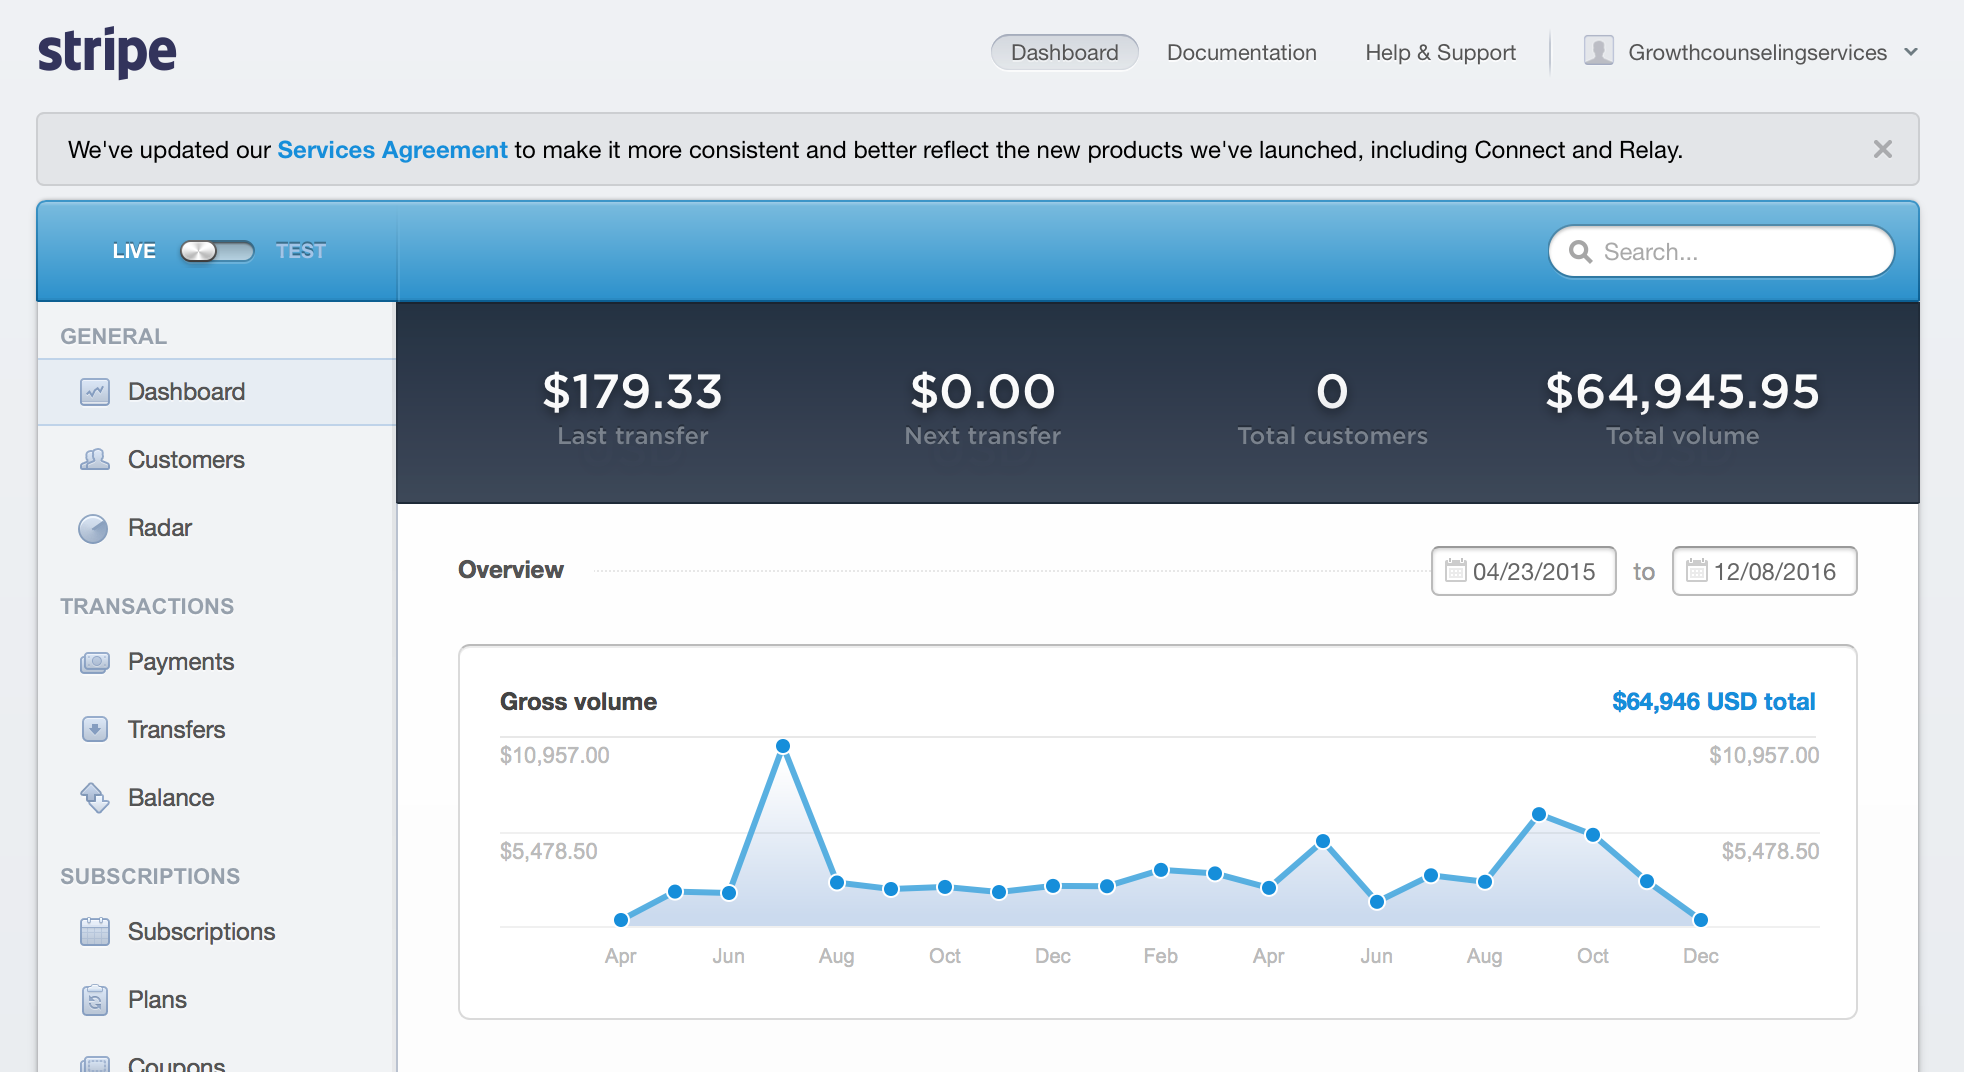Click the Stripe logo

107,52
